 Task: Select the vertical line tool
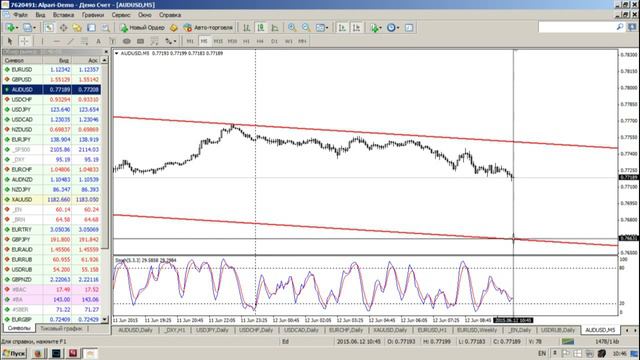[42, 41]
